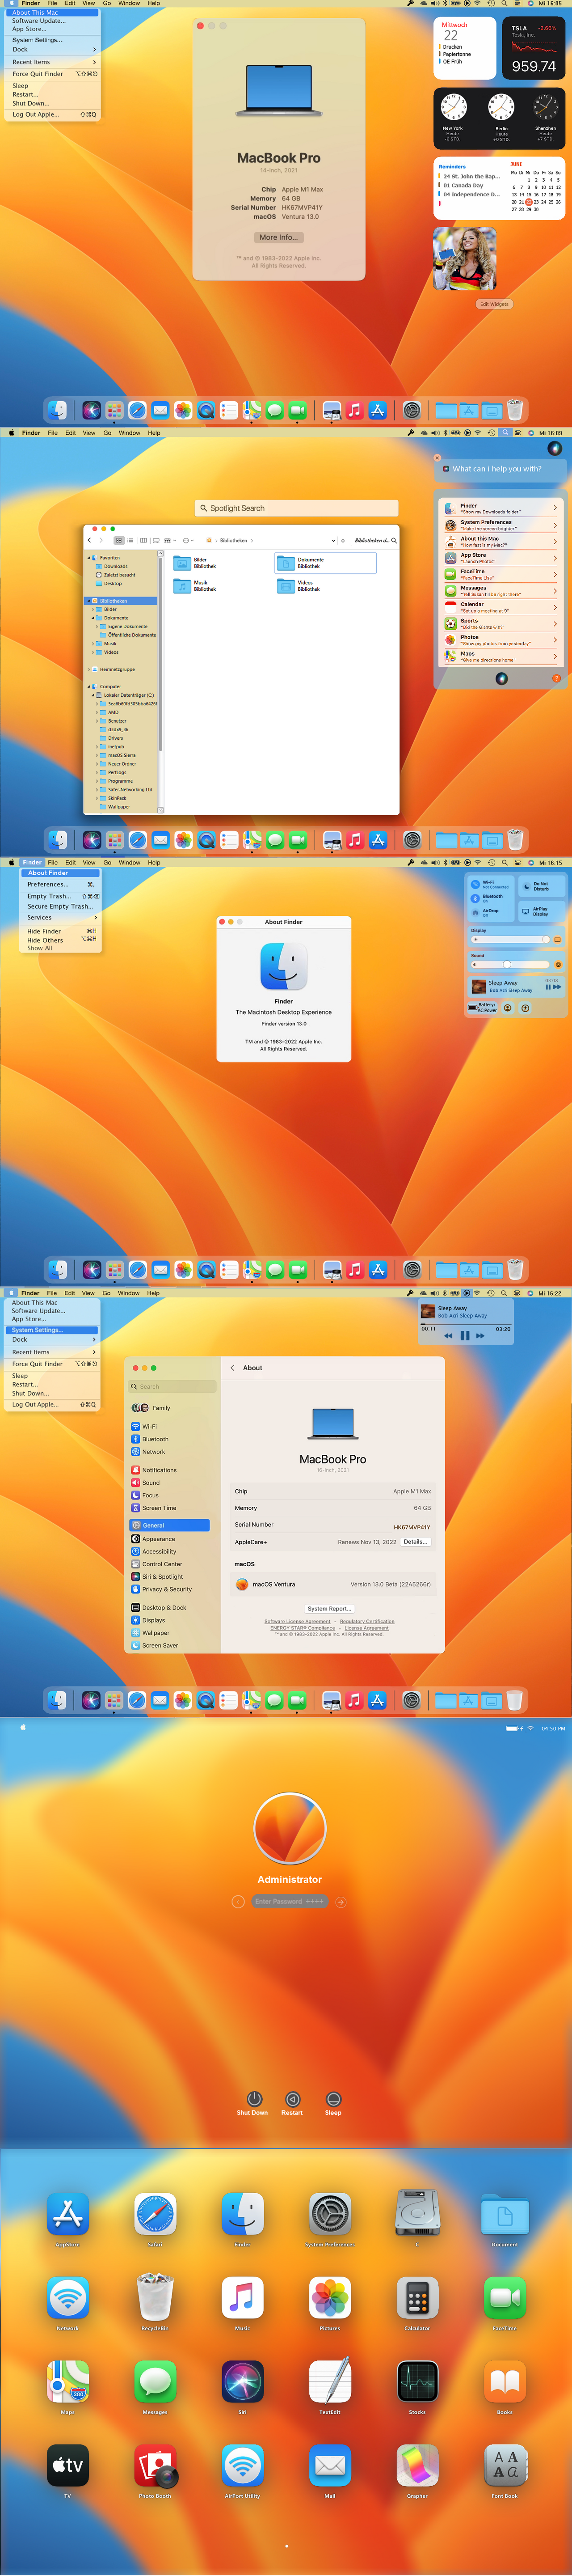The image size is (572, 2576).
Task: Open AppStore in the Launchpad grid
Action: 67,2215
